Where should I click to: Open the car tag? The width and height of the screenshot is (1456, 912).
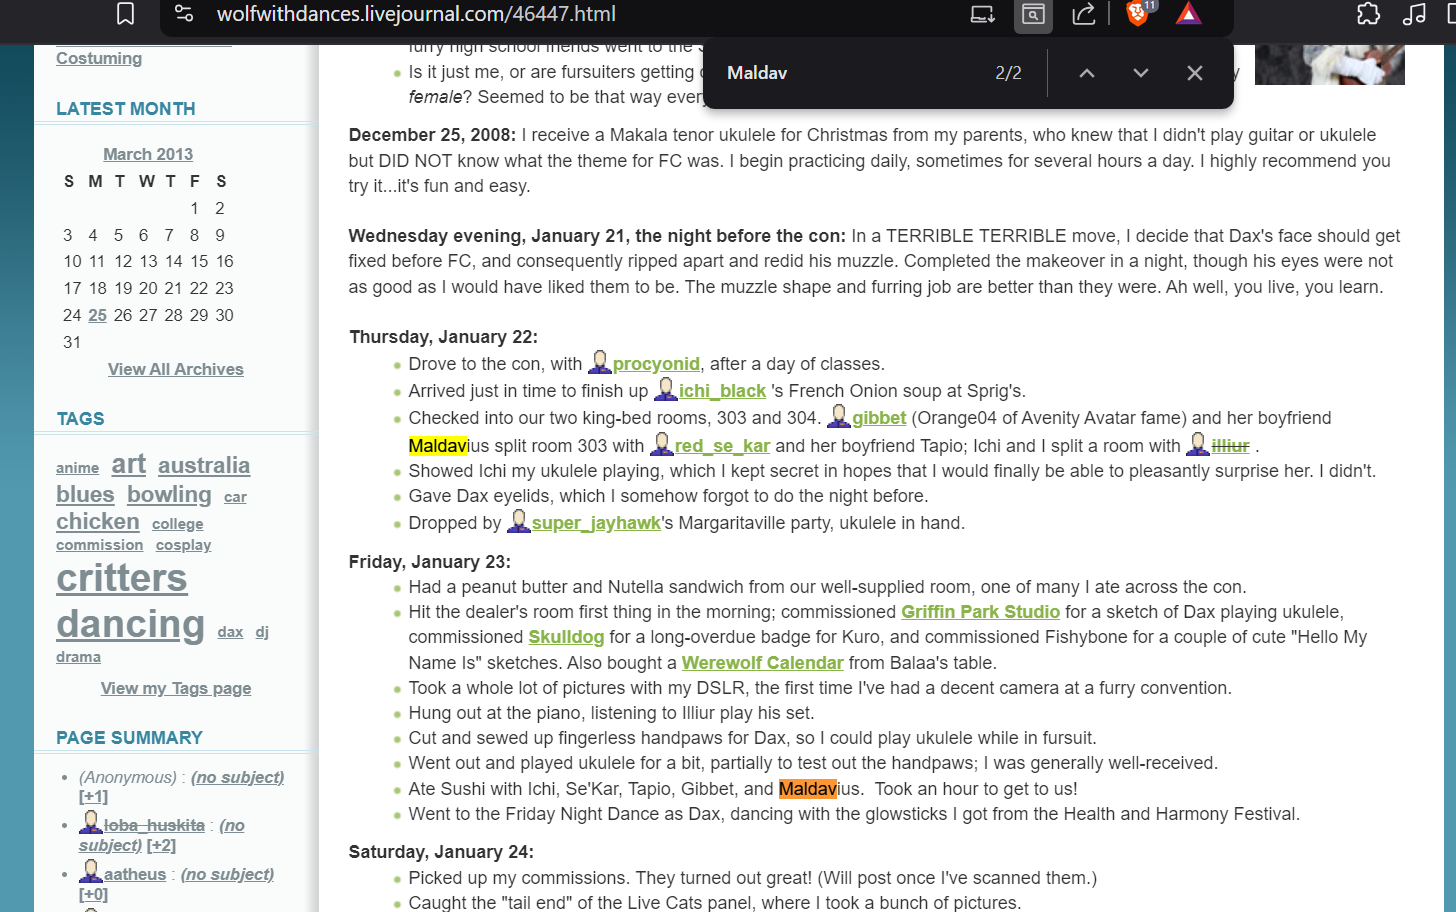(235, 497)
